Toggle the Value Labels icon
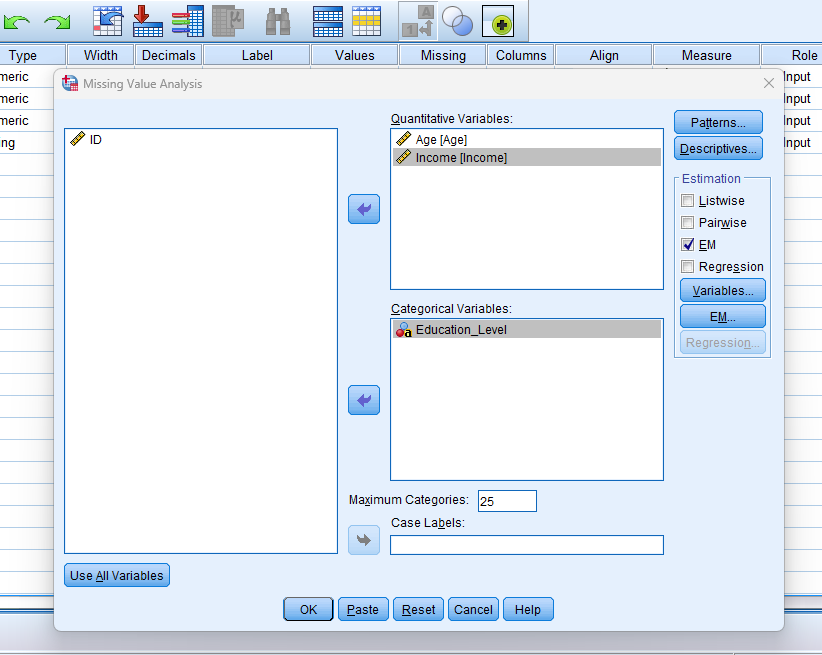This screenshot has width=822, height=655. click(418, 20)
